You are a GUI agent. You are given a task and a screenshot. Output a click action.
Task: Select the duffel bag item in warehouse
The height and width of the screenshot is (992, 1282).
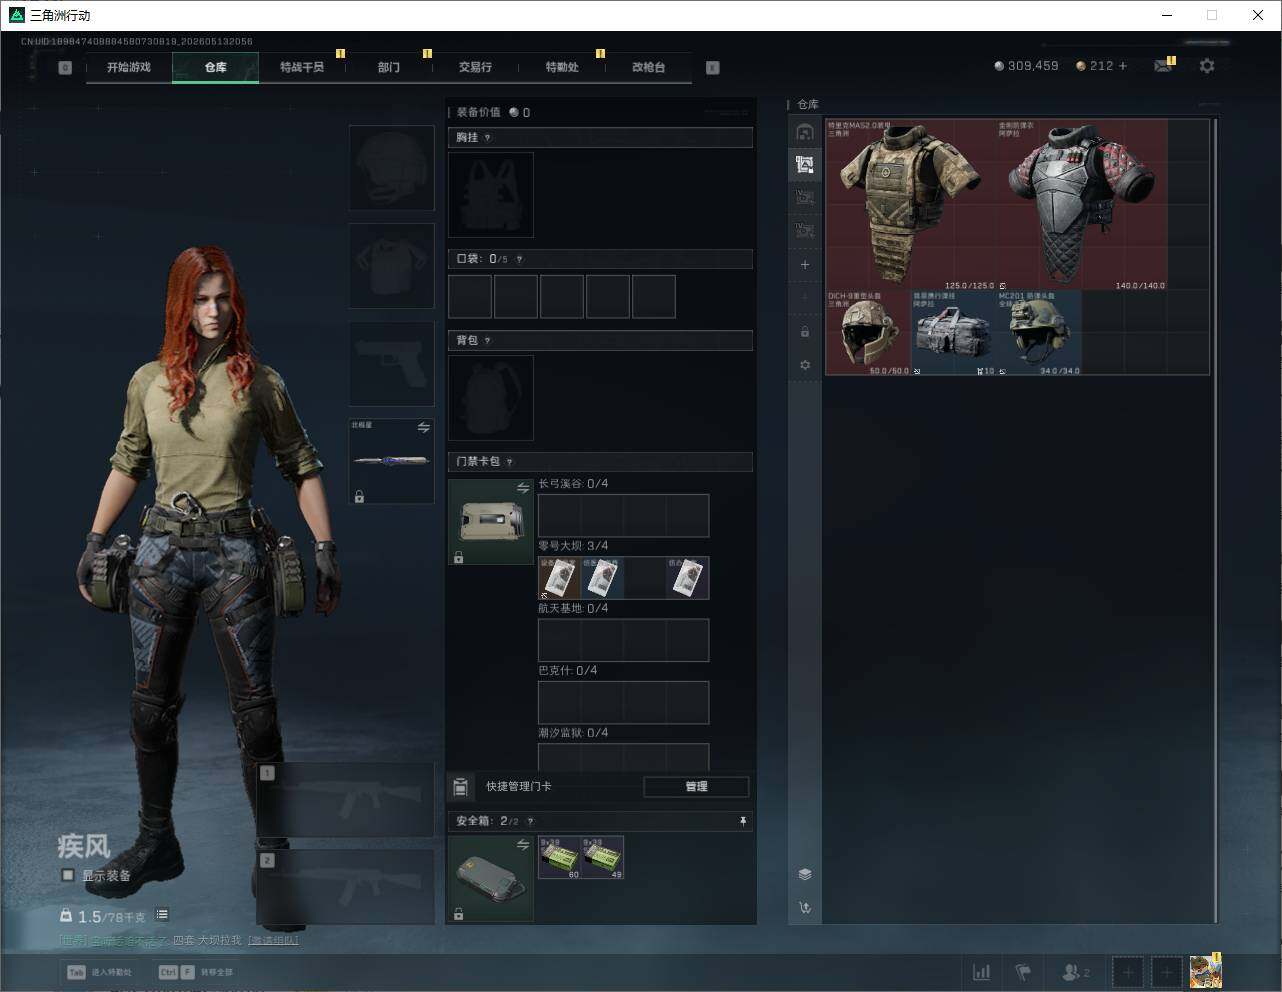tap(954, 333)
